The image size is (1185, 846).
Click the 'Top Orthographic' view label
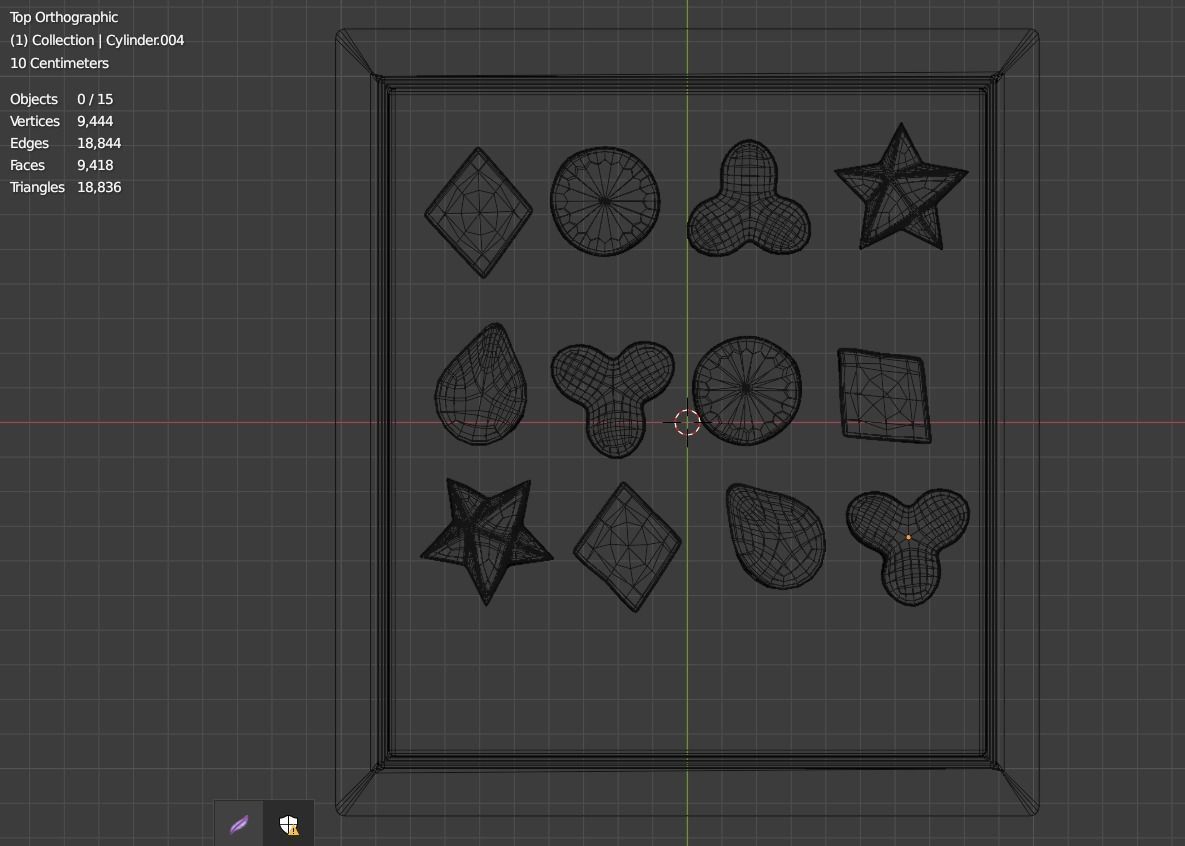(x=64, y=17)
